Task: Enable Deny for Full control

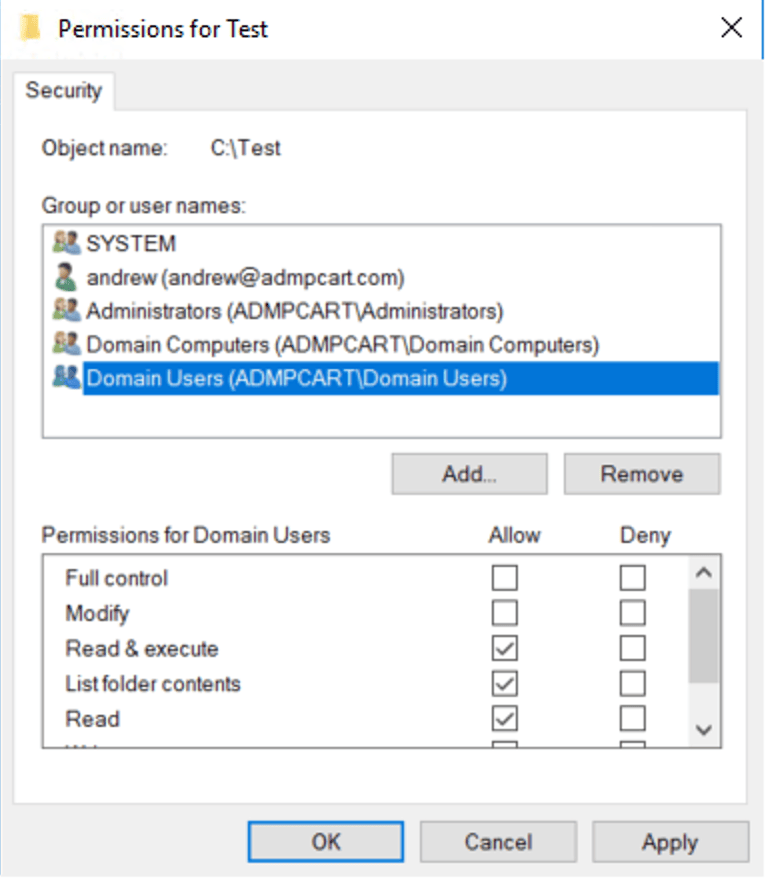Action: (x=633, y=578)
